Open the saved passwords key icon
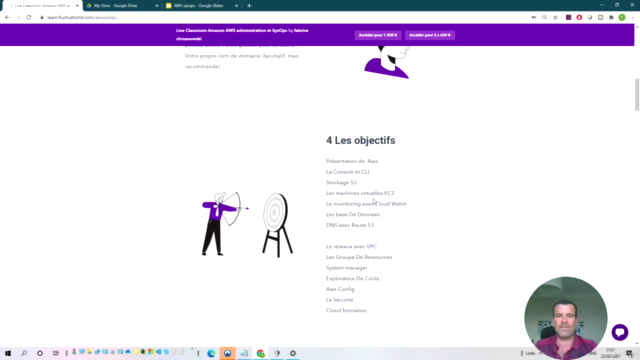This screenshot has height=360, width=640. 534,18
